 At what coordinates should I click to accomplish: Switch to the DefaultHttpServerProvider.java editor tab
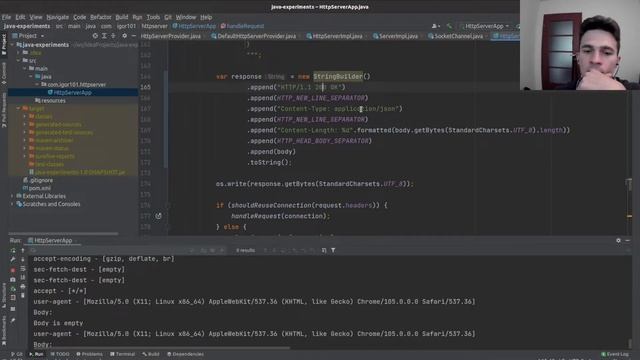point(253,36)
